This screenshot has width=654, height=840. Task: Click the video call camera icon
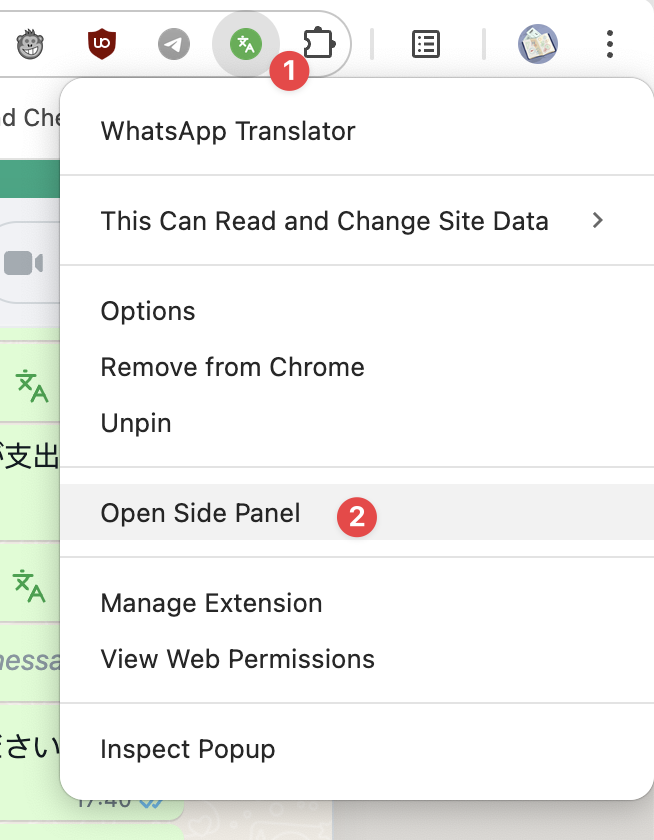pos(24,263)
